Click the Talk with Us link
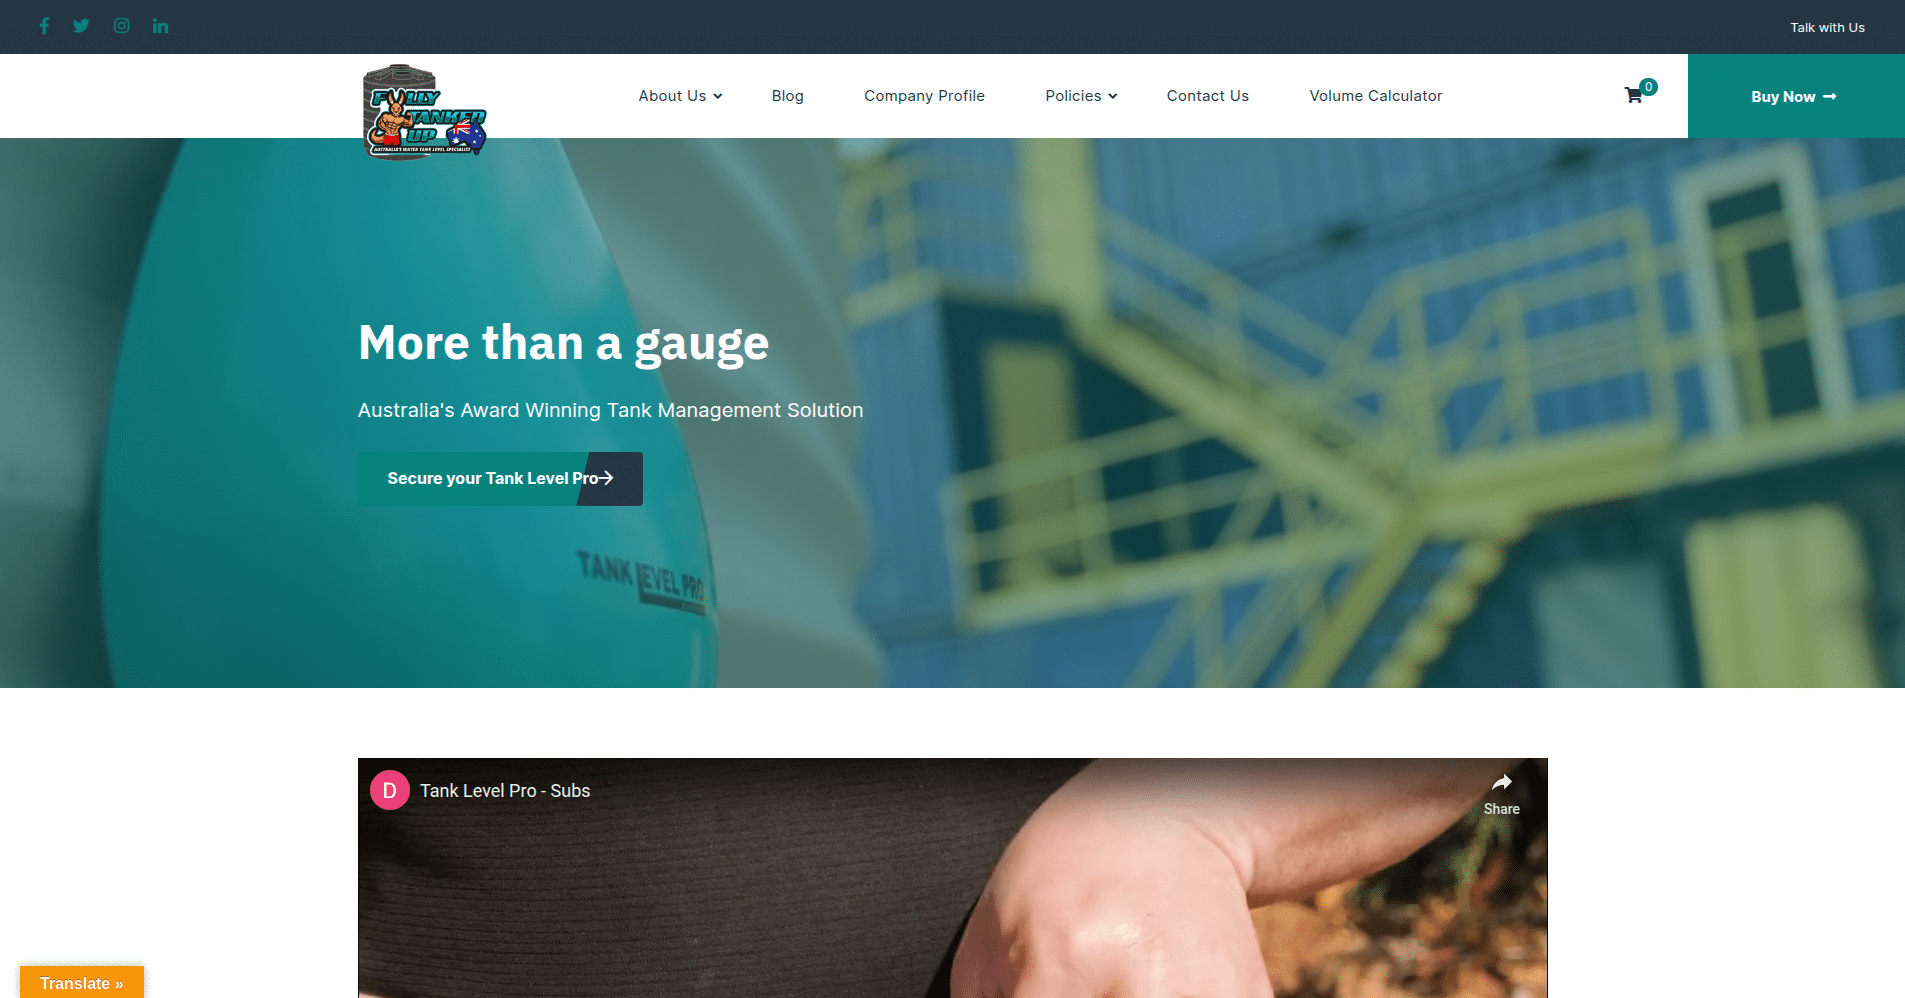Screen dimensions: 1905x998 1827,27
